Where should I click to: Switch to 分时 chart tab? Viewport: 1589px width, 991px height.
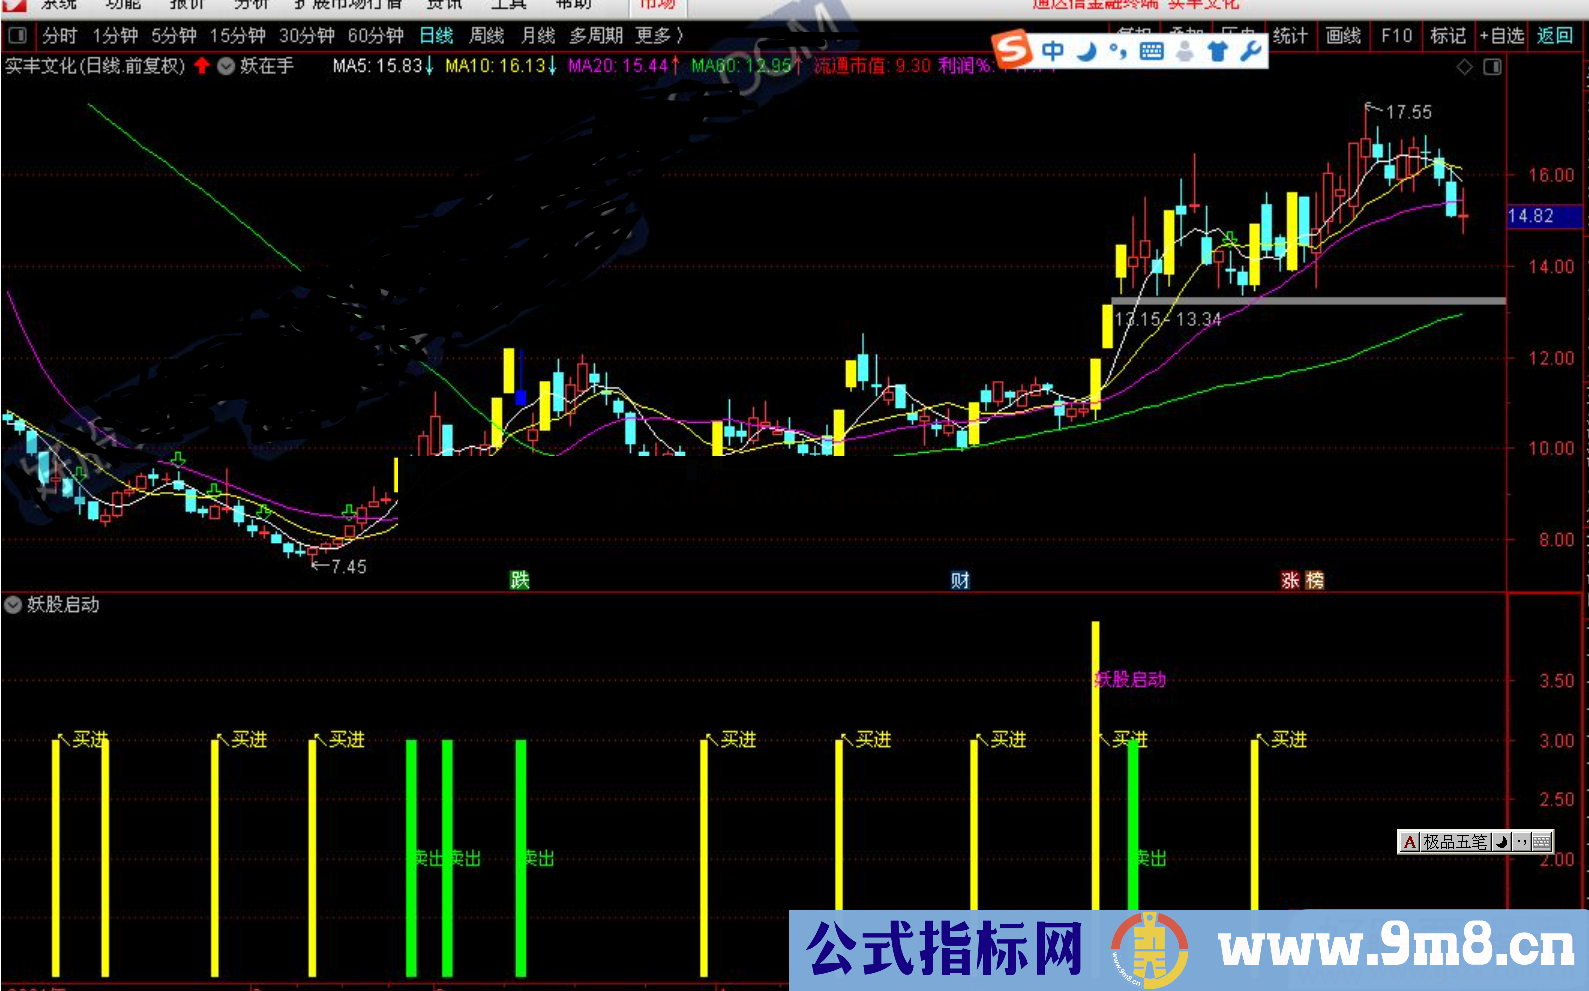pos(59,36)
